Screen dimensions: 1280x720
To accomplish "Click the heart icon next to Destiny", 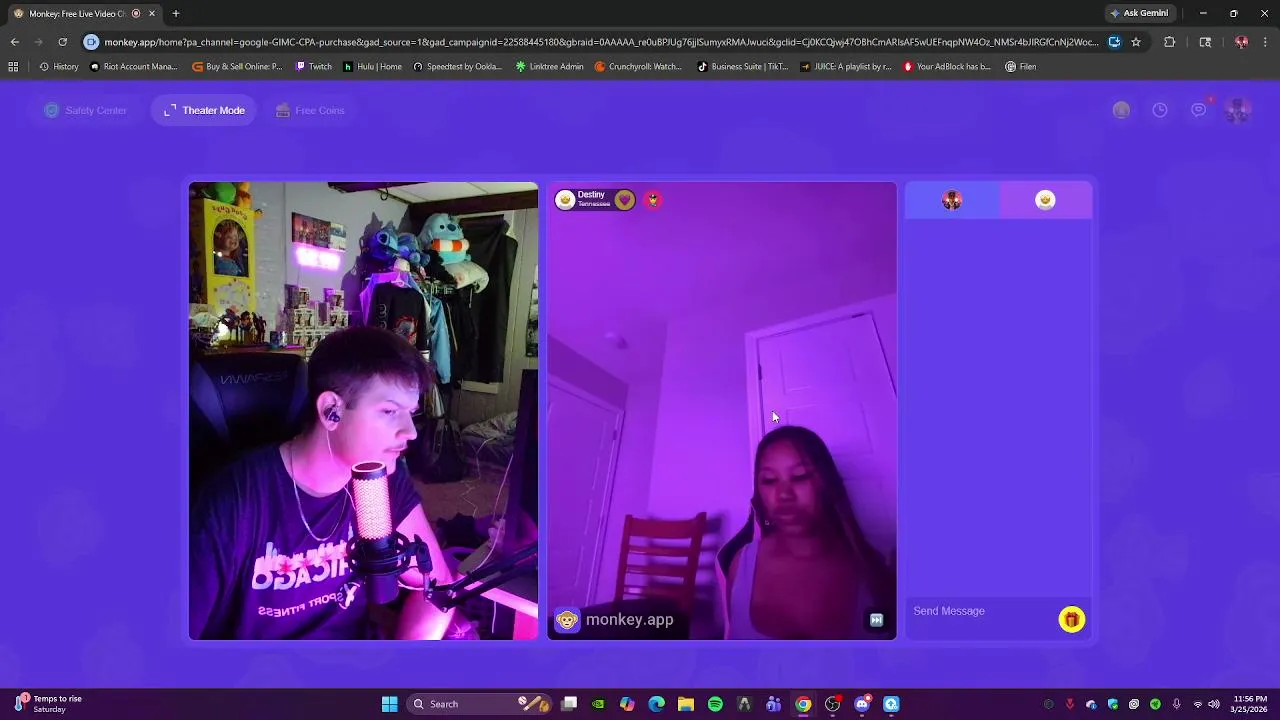I will (x=625, y=200).
